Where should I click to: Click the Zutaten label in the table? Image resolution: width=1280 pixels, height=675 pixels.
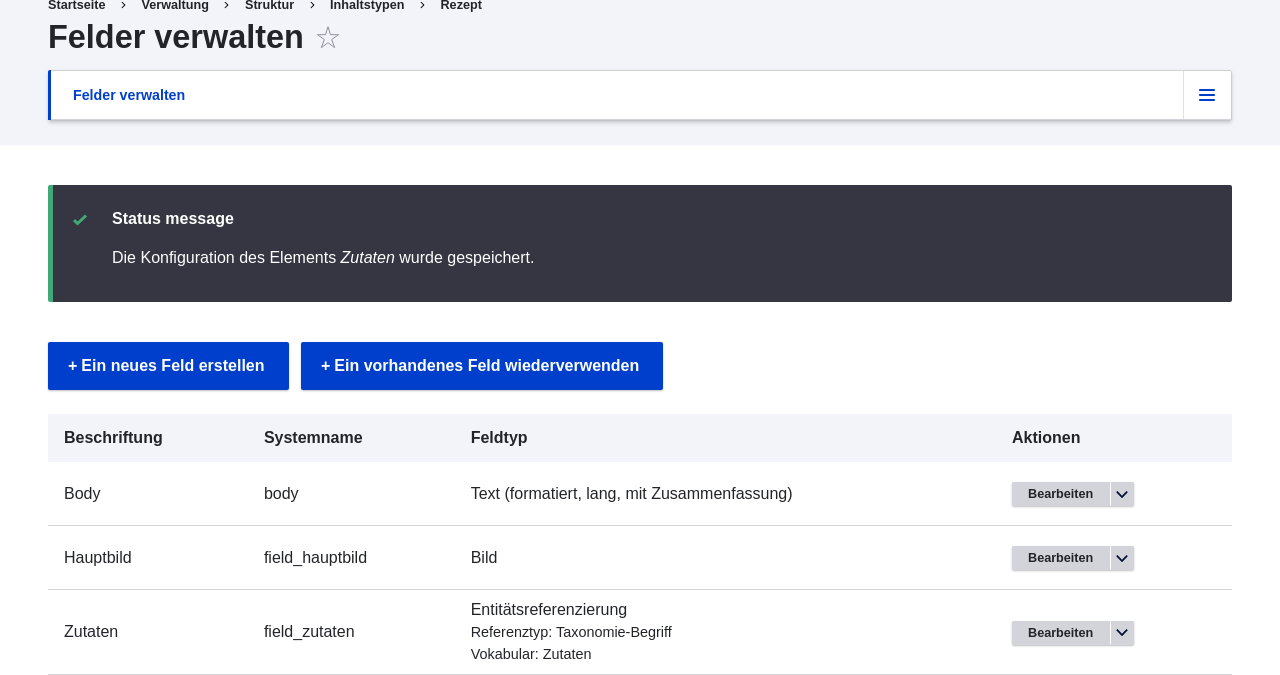click(91, 632)
